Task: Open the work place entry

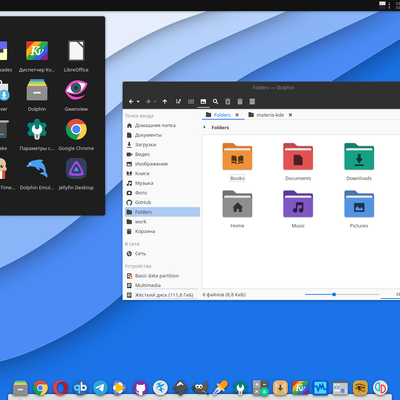Action: click(x=162, y=222)
